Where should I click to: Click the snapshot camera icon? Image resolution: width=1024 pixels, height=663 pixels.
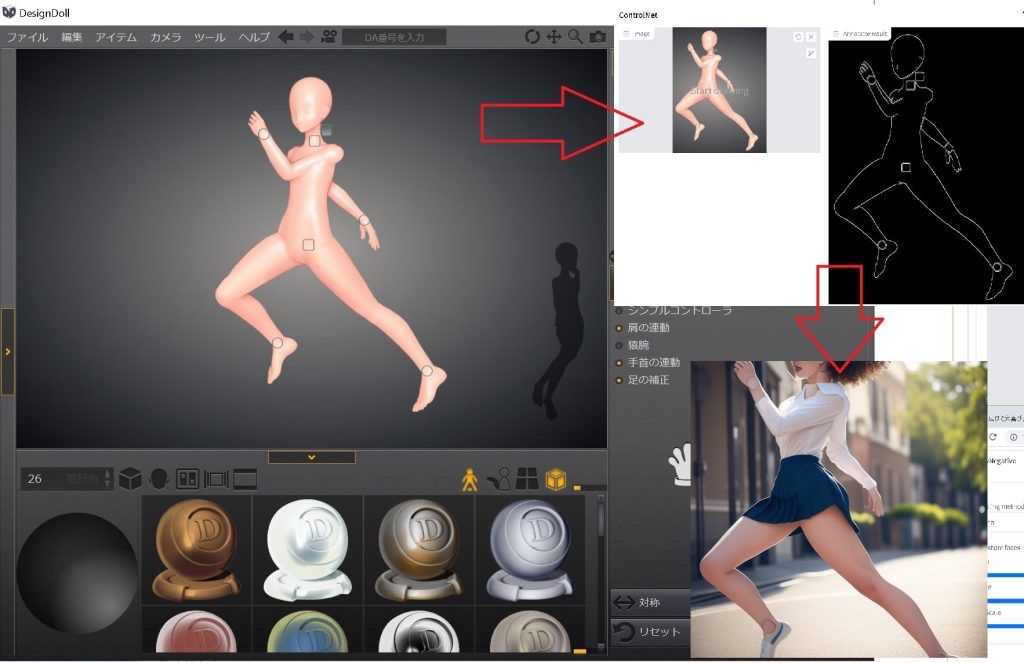(598, 37)
